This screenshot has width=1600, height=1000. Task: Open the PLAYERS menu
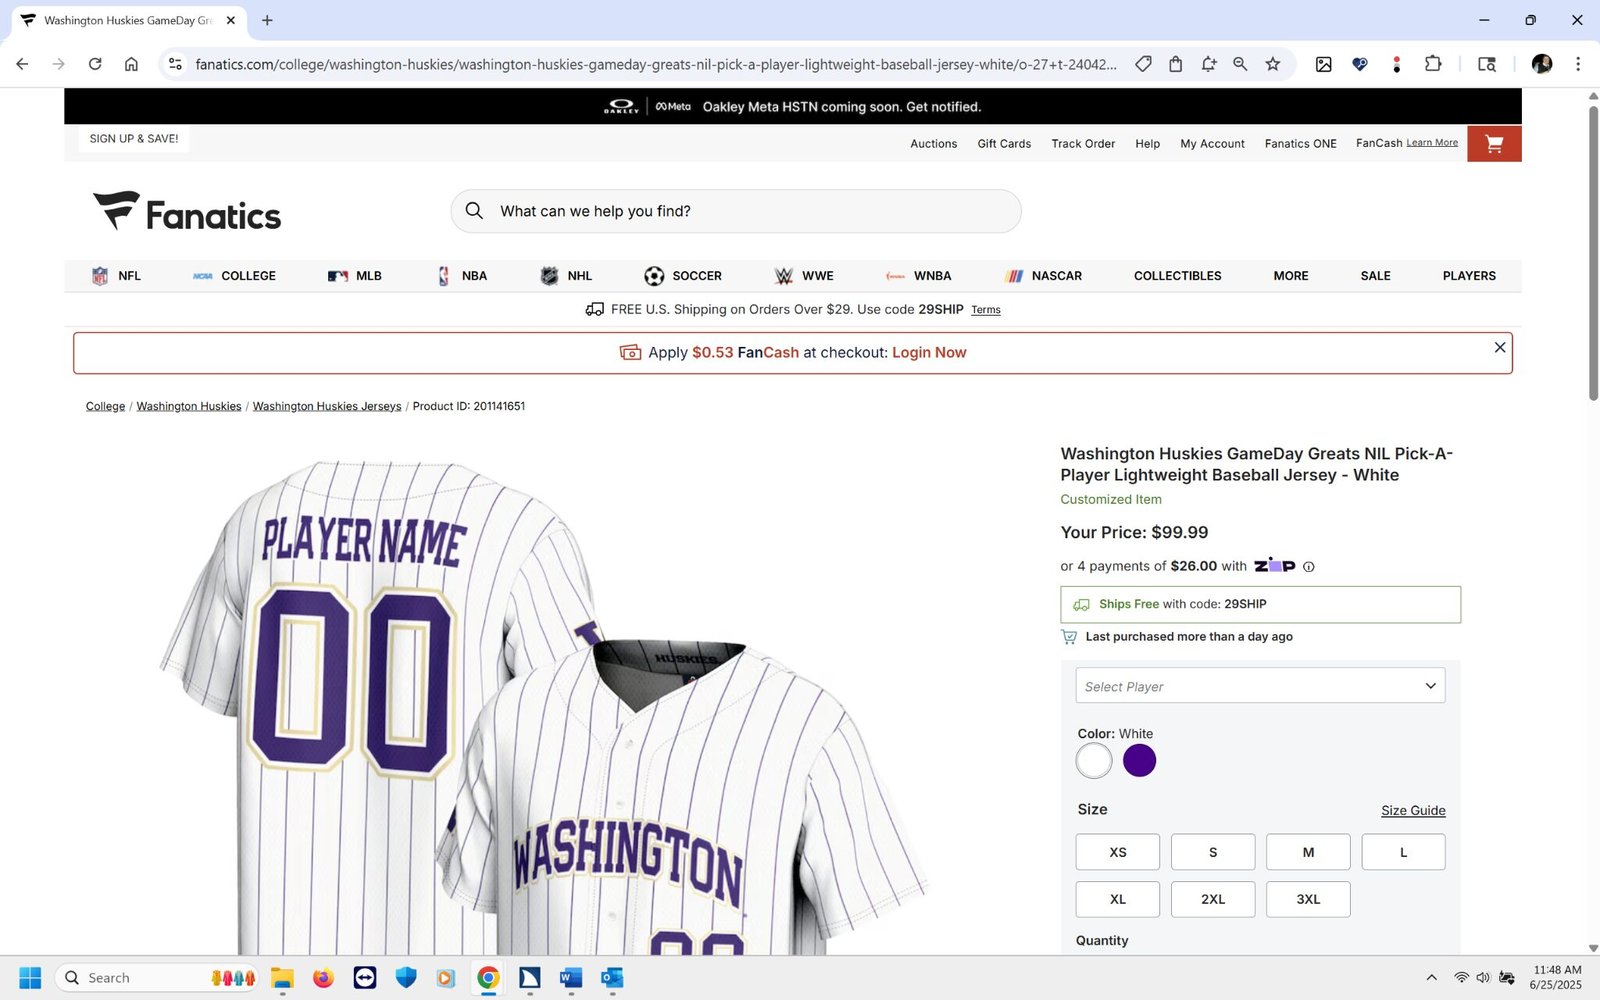click(1469, 276)
